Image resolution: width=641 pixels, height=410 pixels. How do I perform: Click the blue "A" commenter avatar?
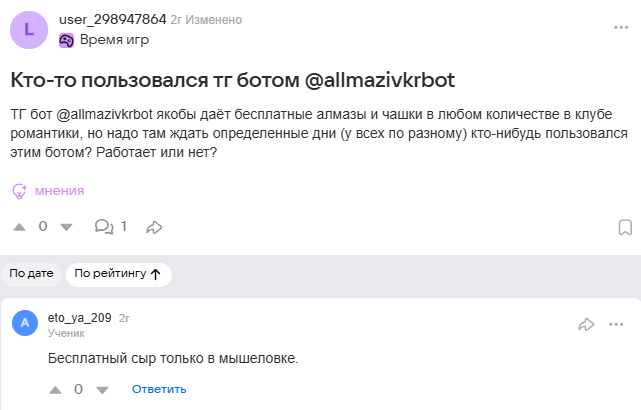point(25,324)
